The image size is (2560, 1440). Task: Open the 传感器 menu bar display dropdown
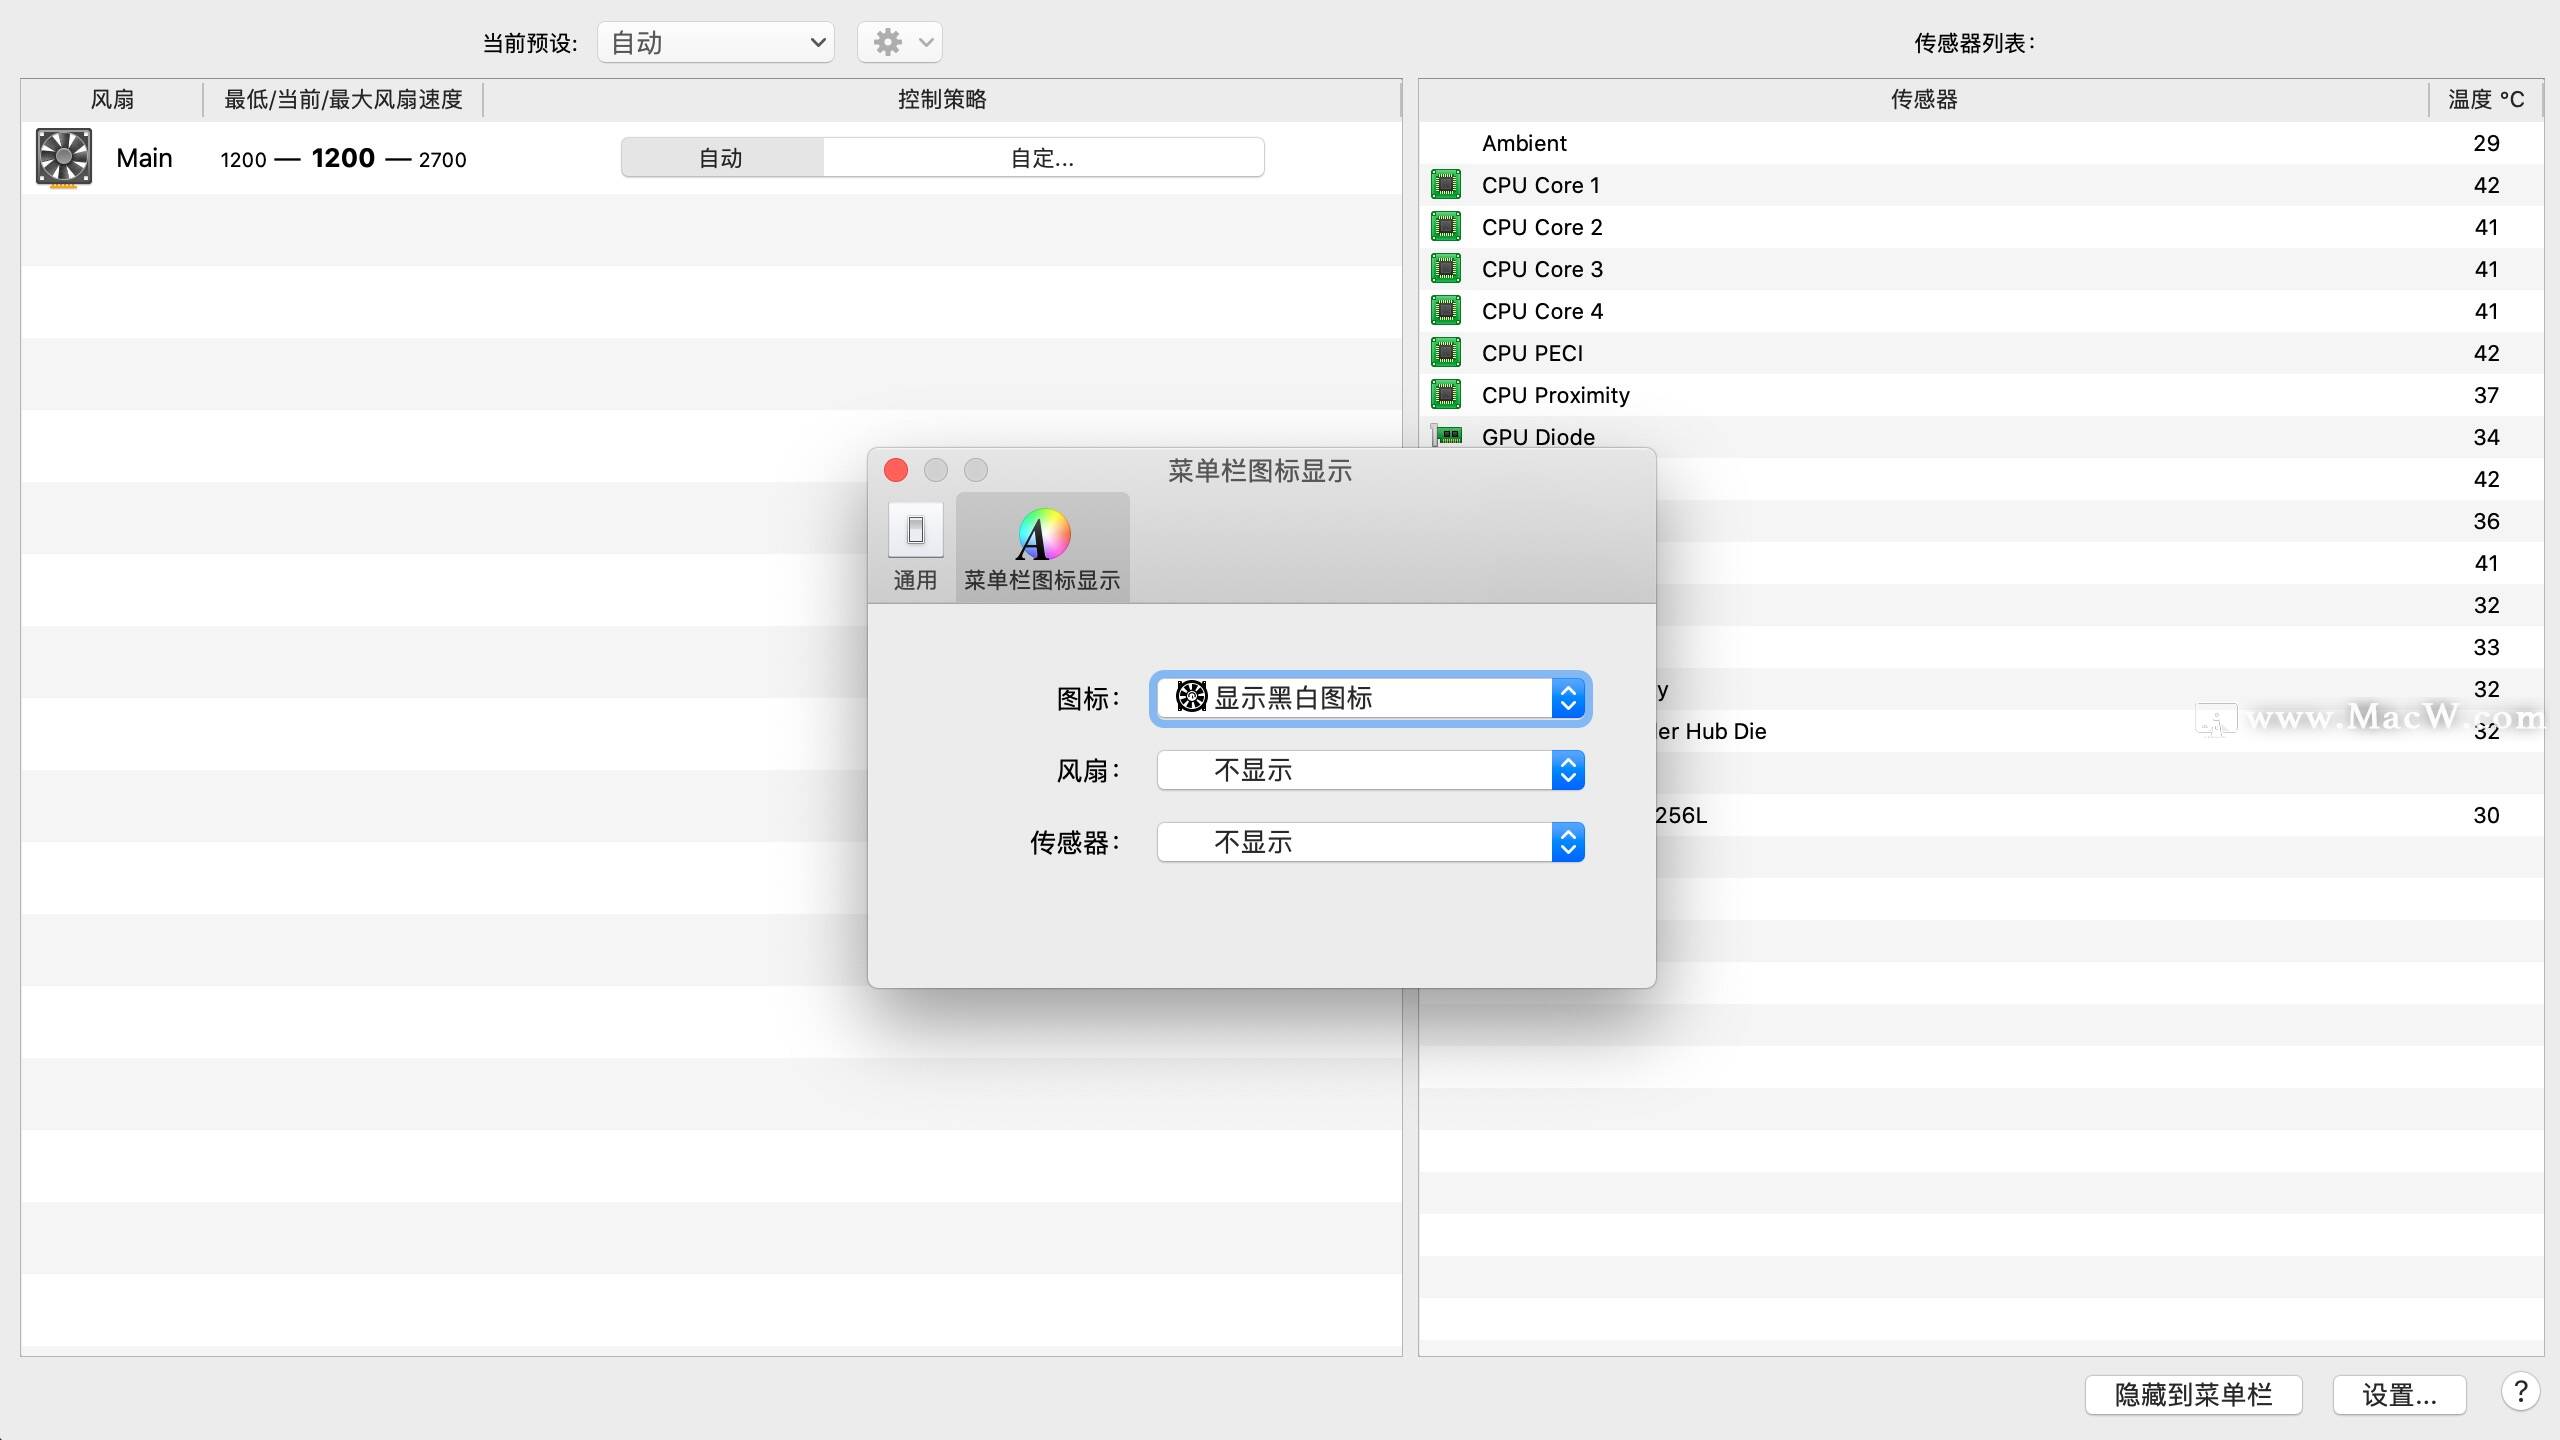1370,842
